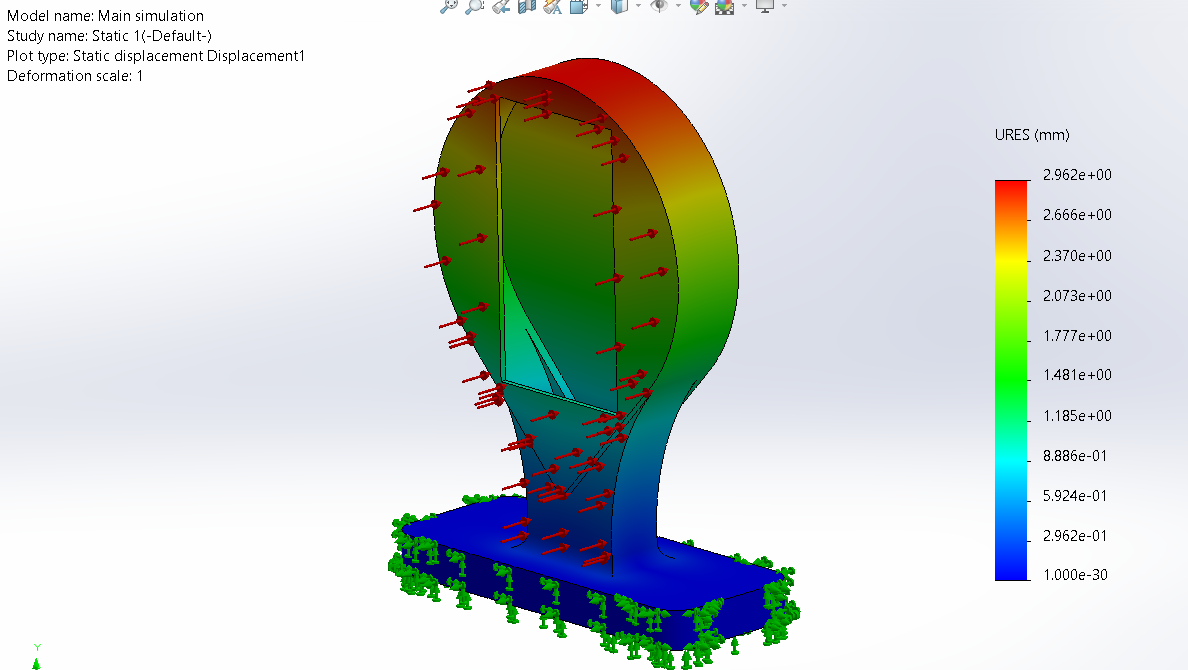Return to the Previous View
The height and width of the screenshot is (670, 1188).
click(x=501, y=6)
